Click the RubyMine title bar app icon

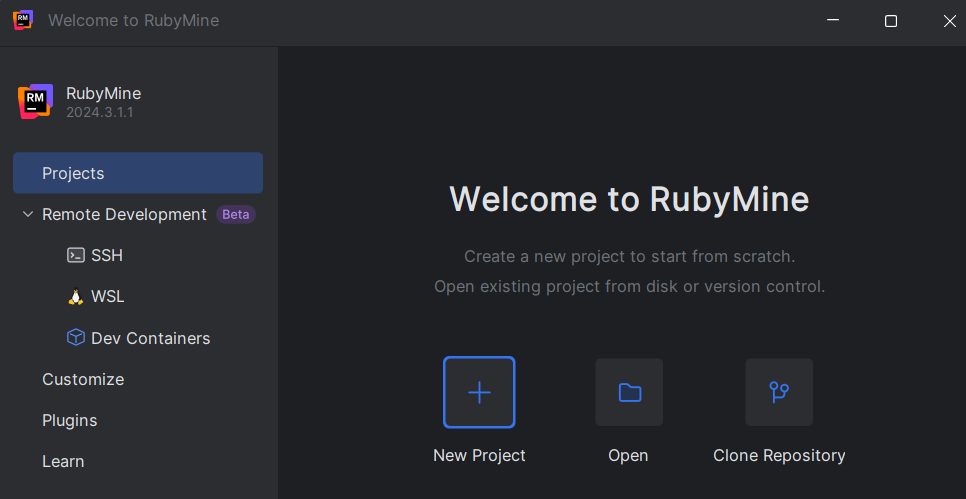23,20
